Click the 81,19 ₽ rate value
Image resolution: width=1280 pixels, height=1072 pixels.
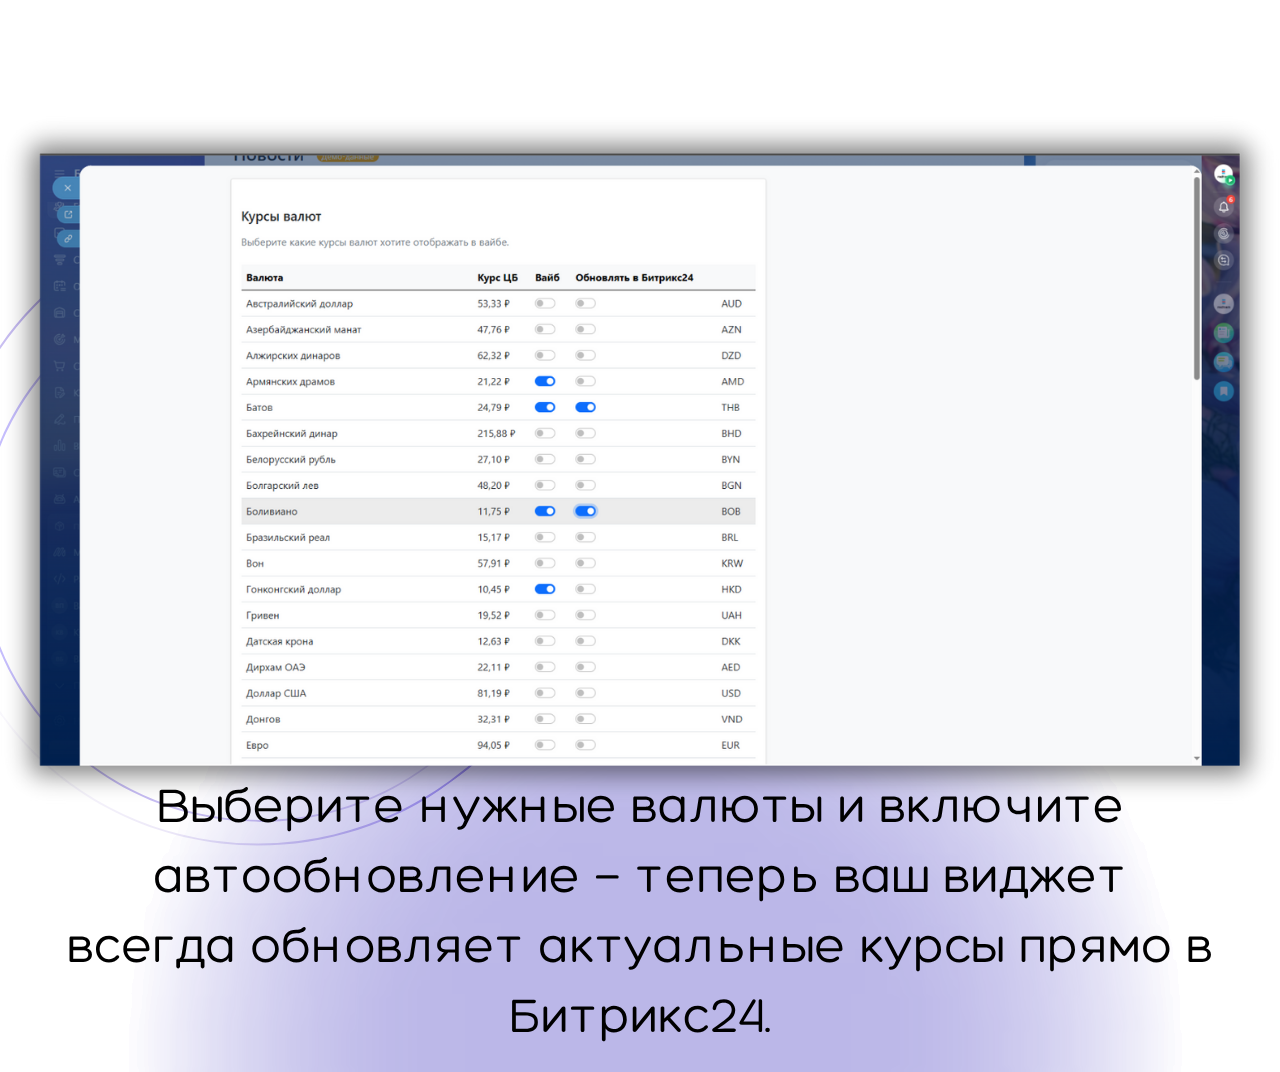click(493, 693)
